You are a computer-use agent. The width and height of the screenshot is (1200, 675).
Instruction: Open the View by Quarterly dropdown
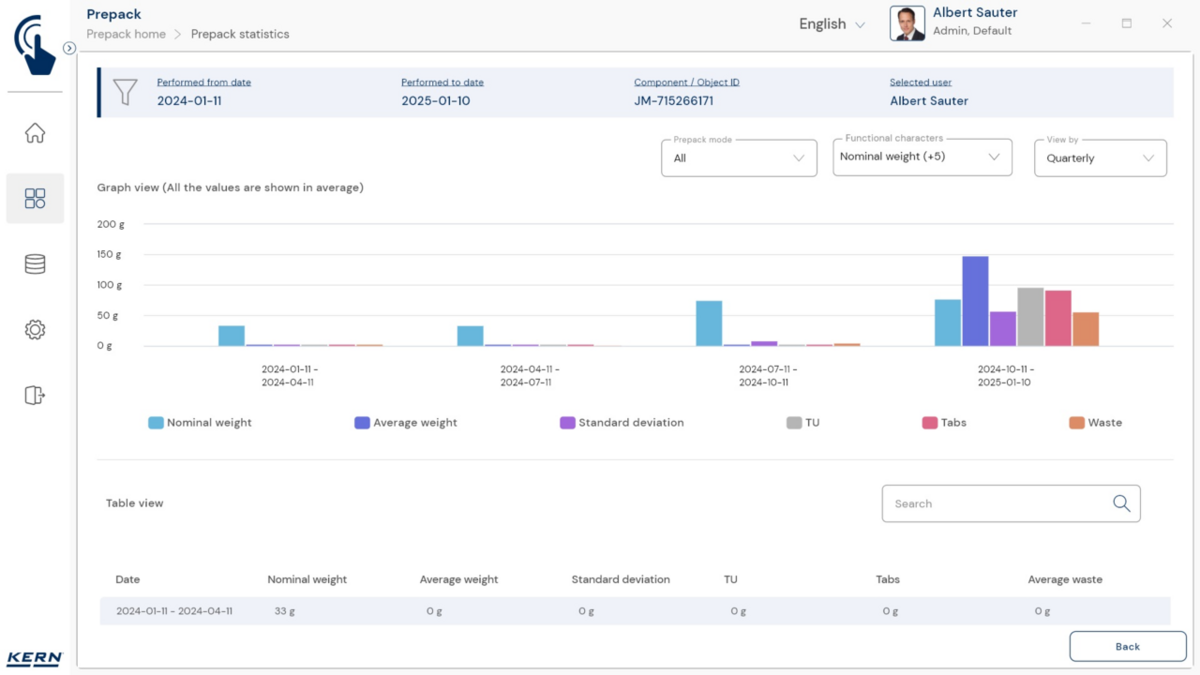pyautogui.click(x=1099, y=158)
